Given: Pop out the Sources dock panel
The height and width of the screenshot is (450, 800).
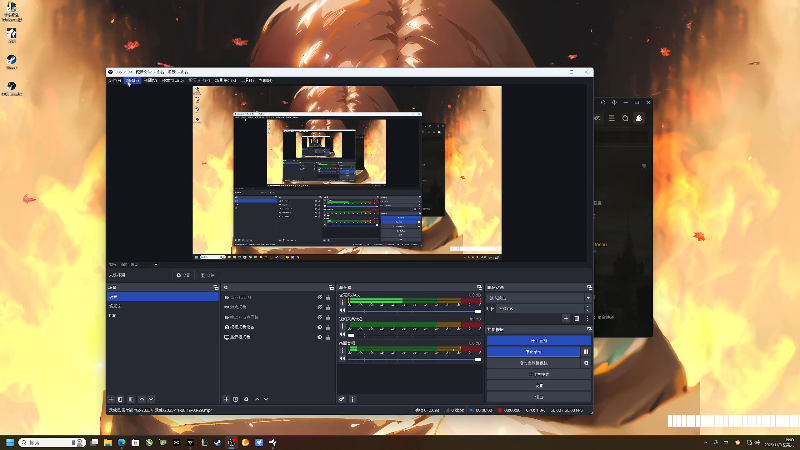Looking at the screenshot, I should point(331,288).
